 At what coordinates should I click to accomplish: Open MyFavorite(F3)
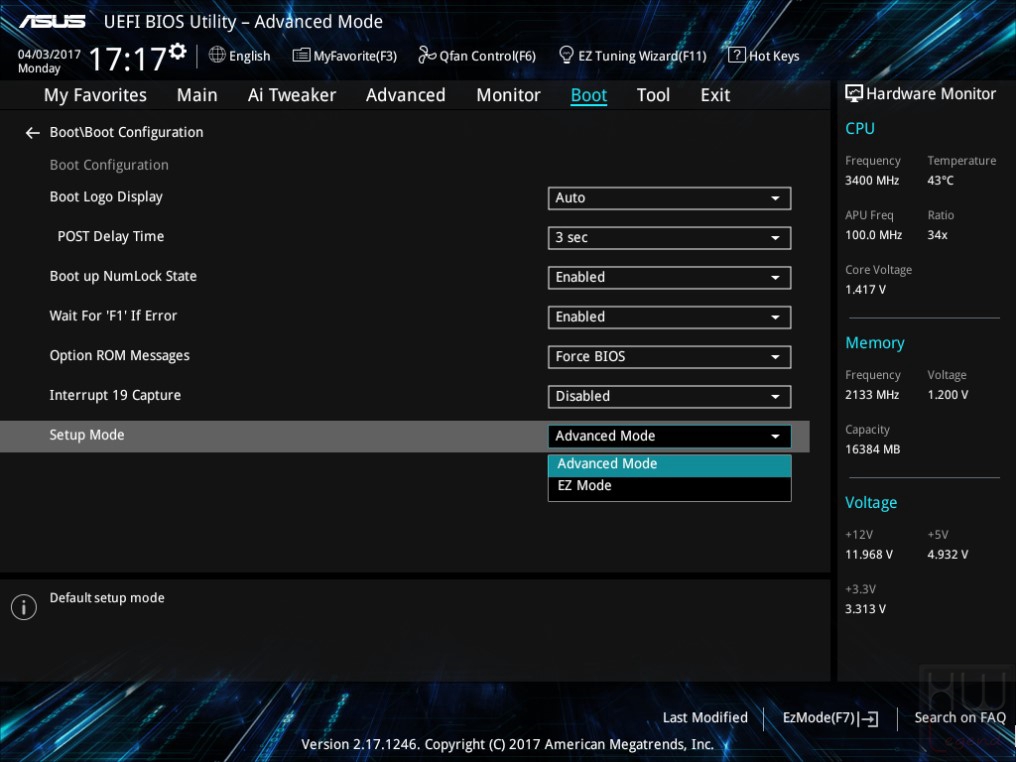(x=345, y=56)
